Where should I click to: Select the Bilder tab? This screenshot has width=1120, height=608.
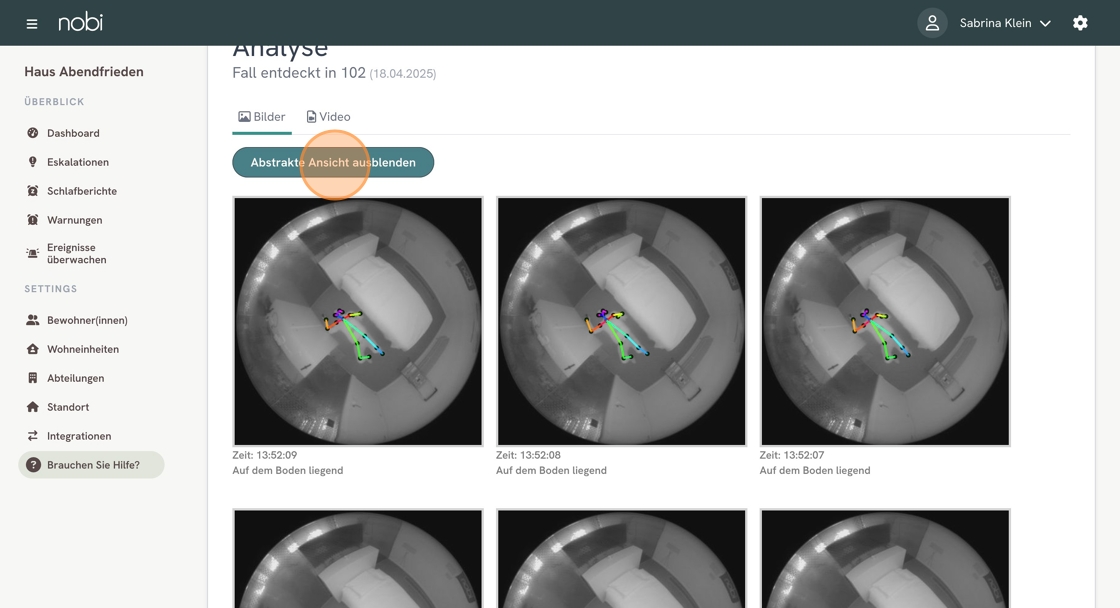click(x=262, y=117)
